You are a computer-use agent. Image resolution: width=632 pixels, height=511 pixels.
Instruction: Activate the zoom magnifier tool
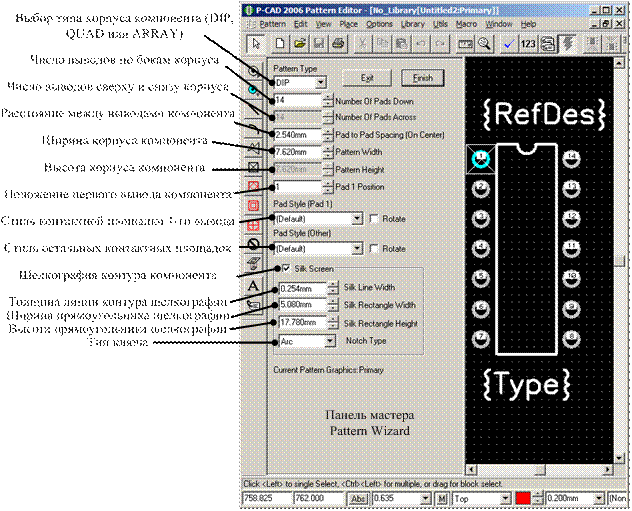484,43
